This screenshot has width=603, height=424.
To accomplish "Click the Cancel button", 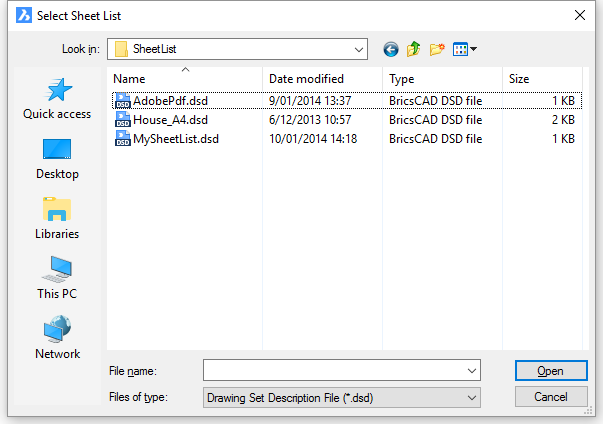I will pos(551,397).
